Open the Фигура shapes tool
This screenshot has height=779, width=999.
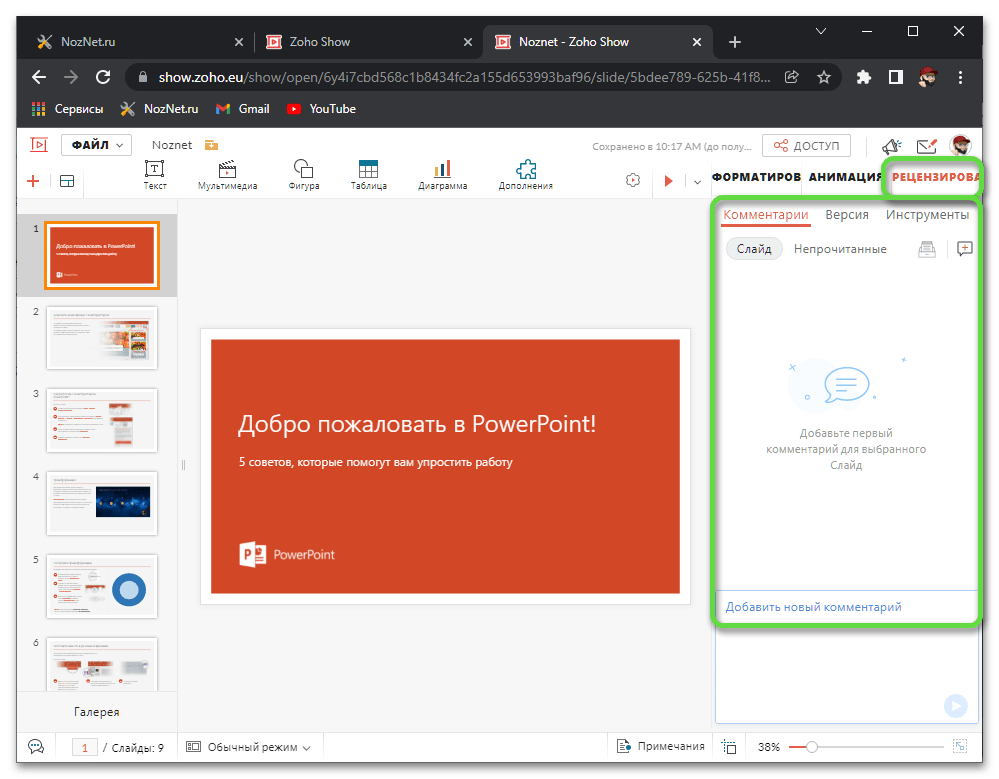pyautogui.click(x=303, y=175)
